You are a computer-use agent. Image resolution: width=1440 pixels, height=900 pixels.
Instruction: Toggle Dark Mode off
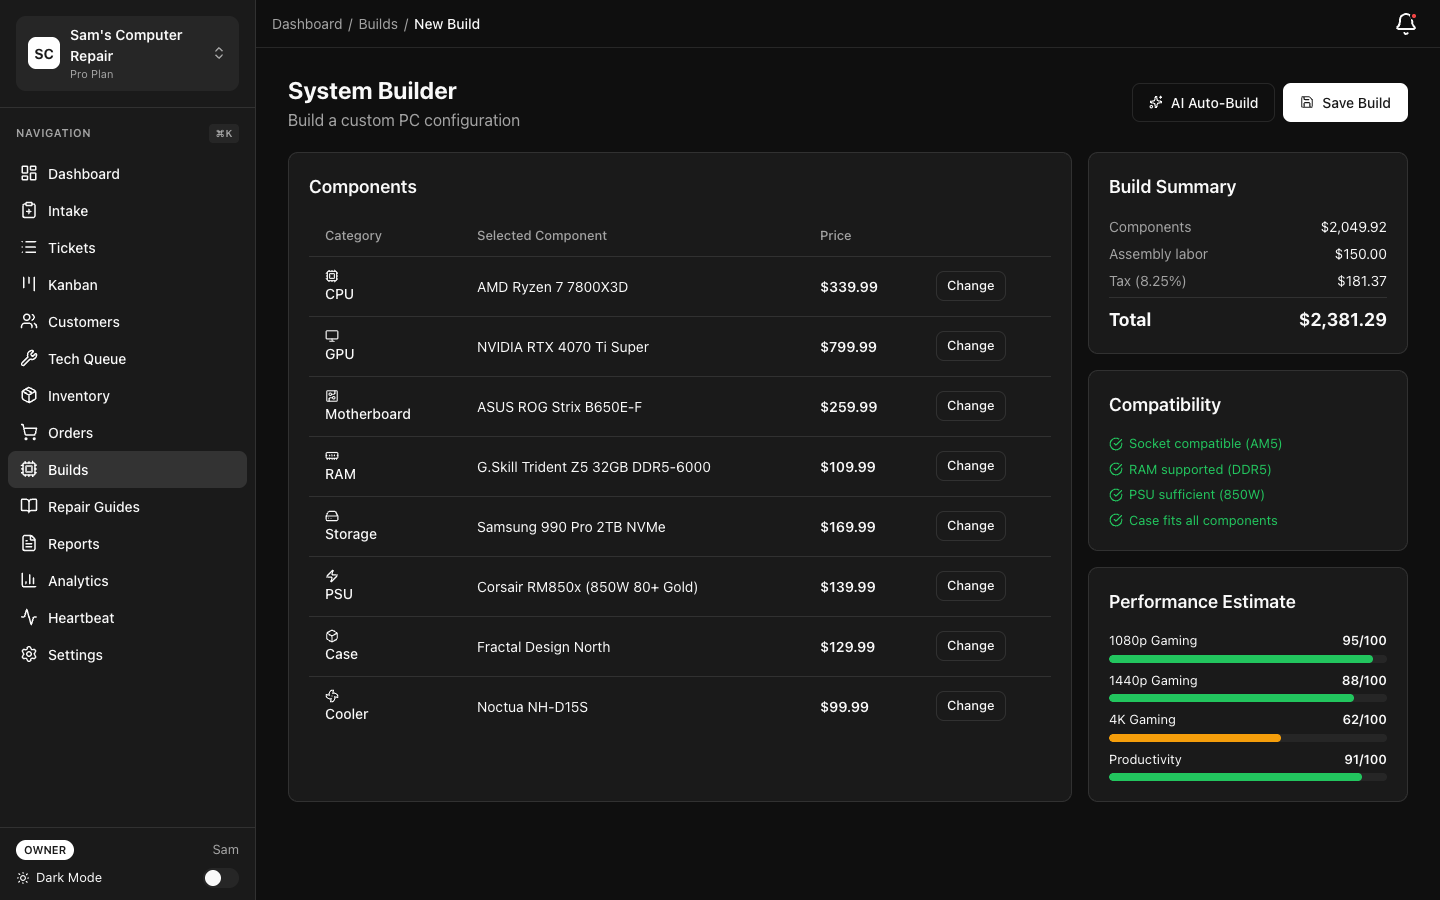click(220, 877)
